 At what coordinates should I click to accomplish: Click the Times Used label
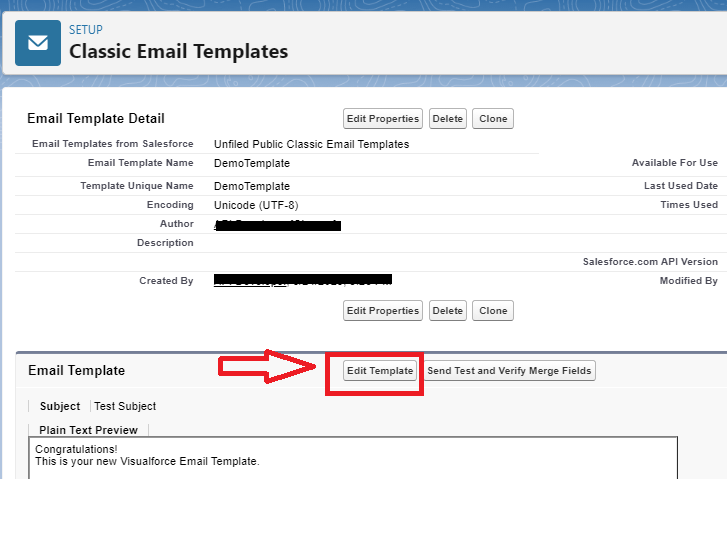[x=689, y=205]
